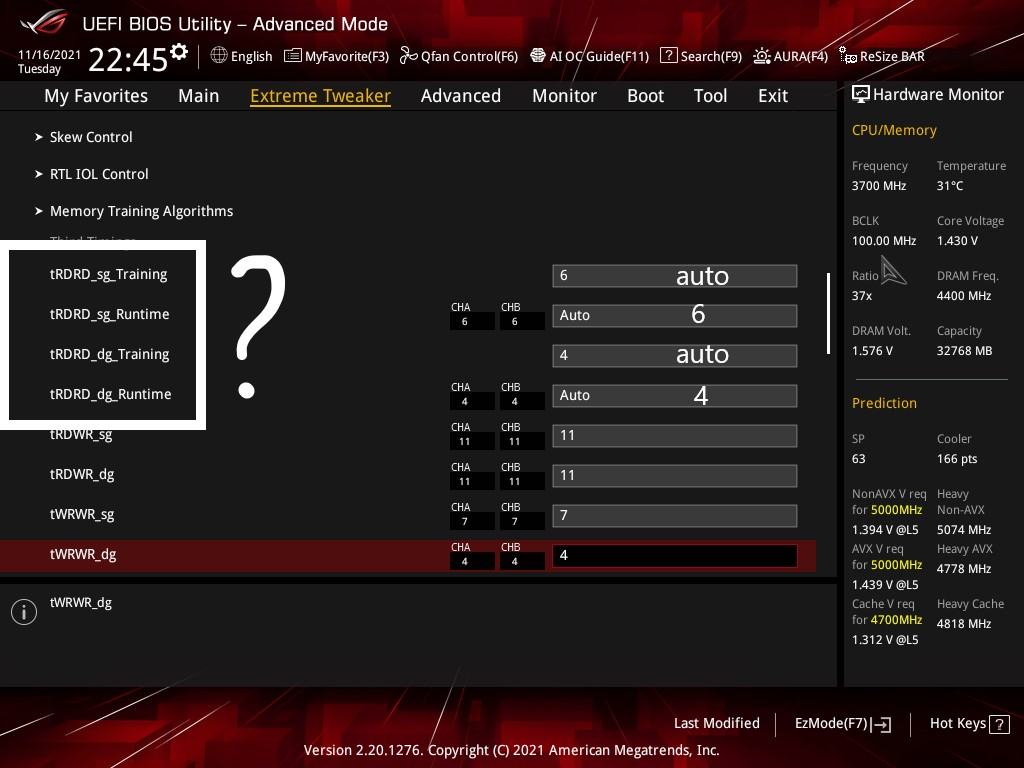Open the AURA(F4) lighting icon

click(x=761, y=56)
